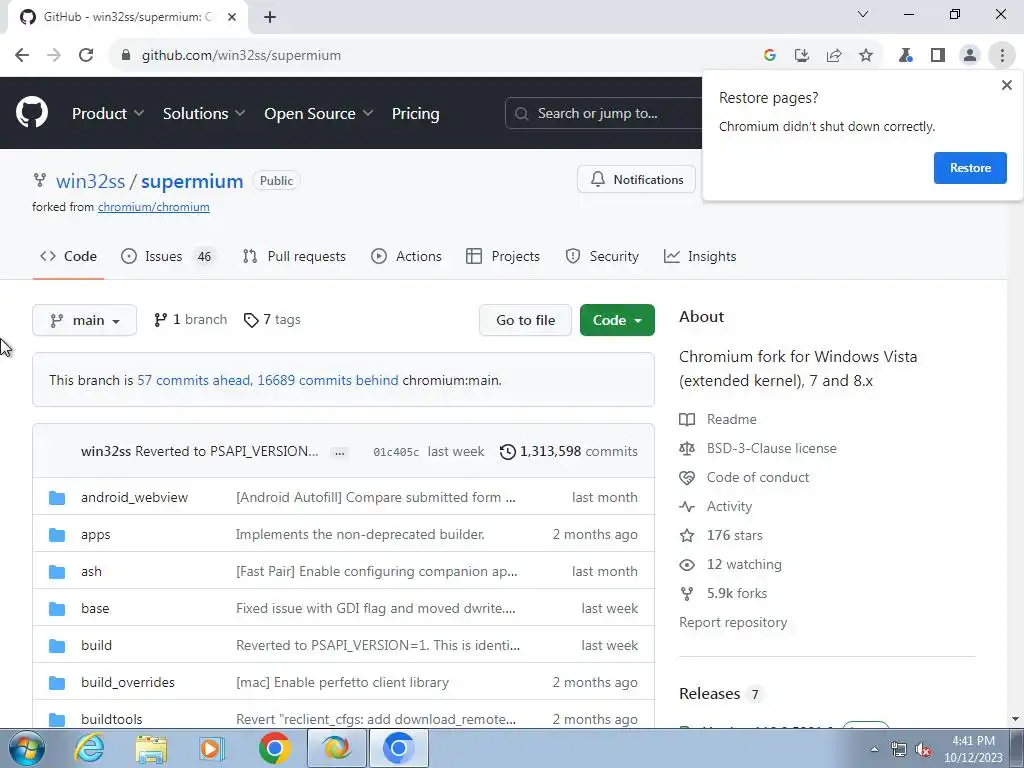Screen dimensions: 1024x768
Task: Open the Chromium three-dot menu
Action: (1002, 56)
